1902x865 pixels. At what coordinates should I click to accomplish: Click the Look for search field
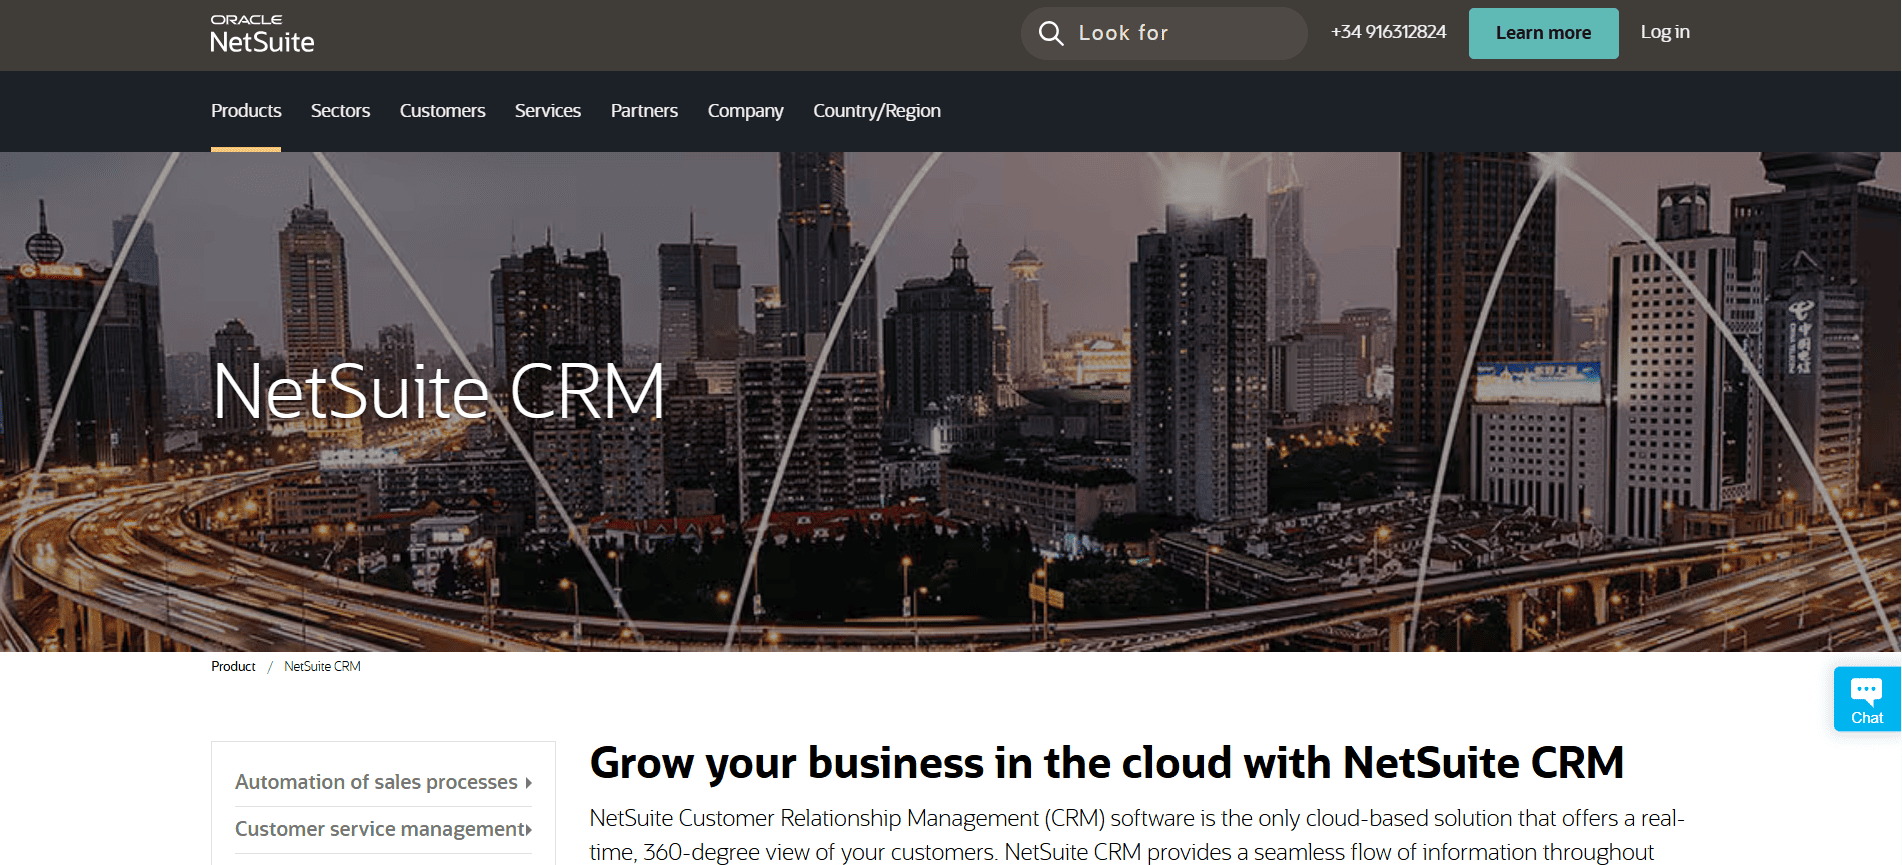1164,33
